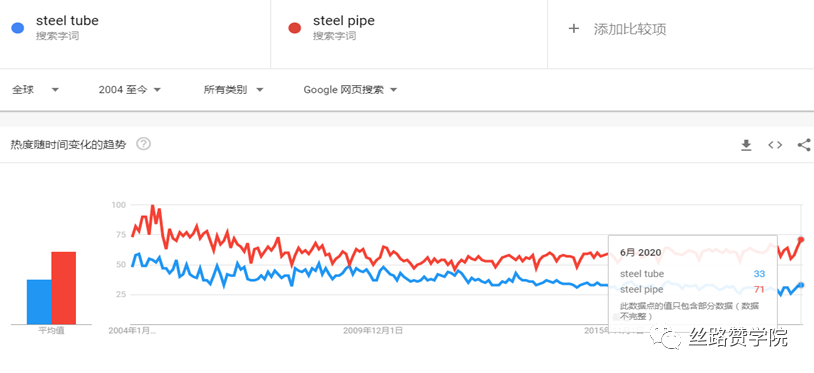Edit the steel tube search term
The height and width of the screenshot is (373, 814).
[67, 21]
